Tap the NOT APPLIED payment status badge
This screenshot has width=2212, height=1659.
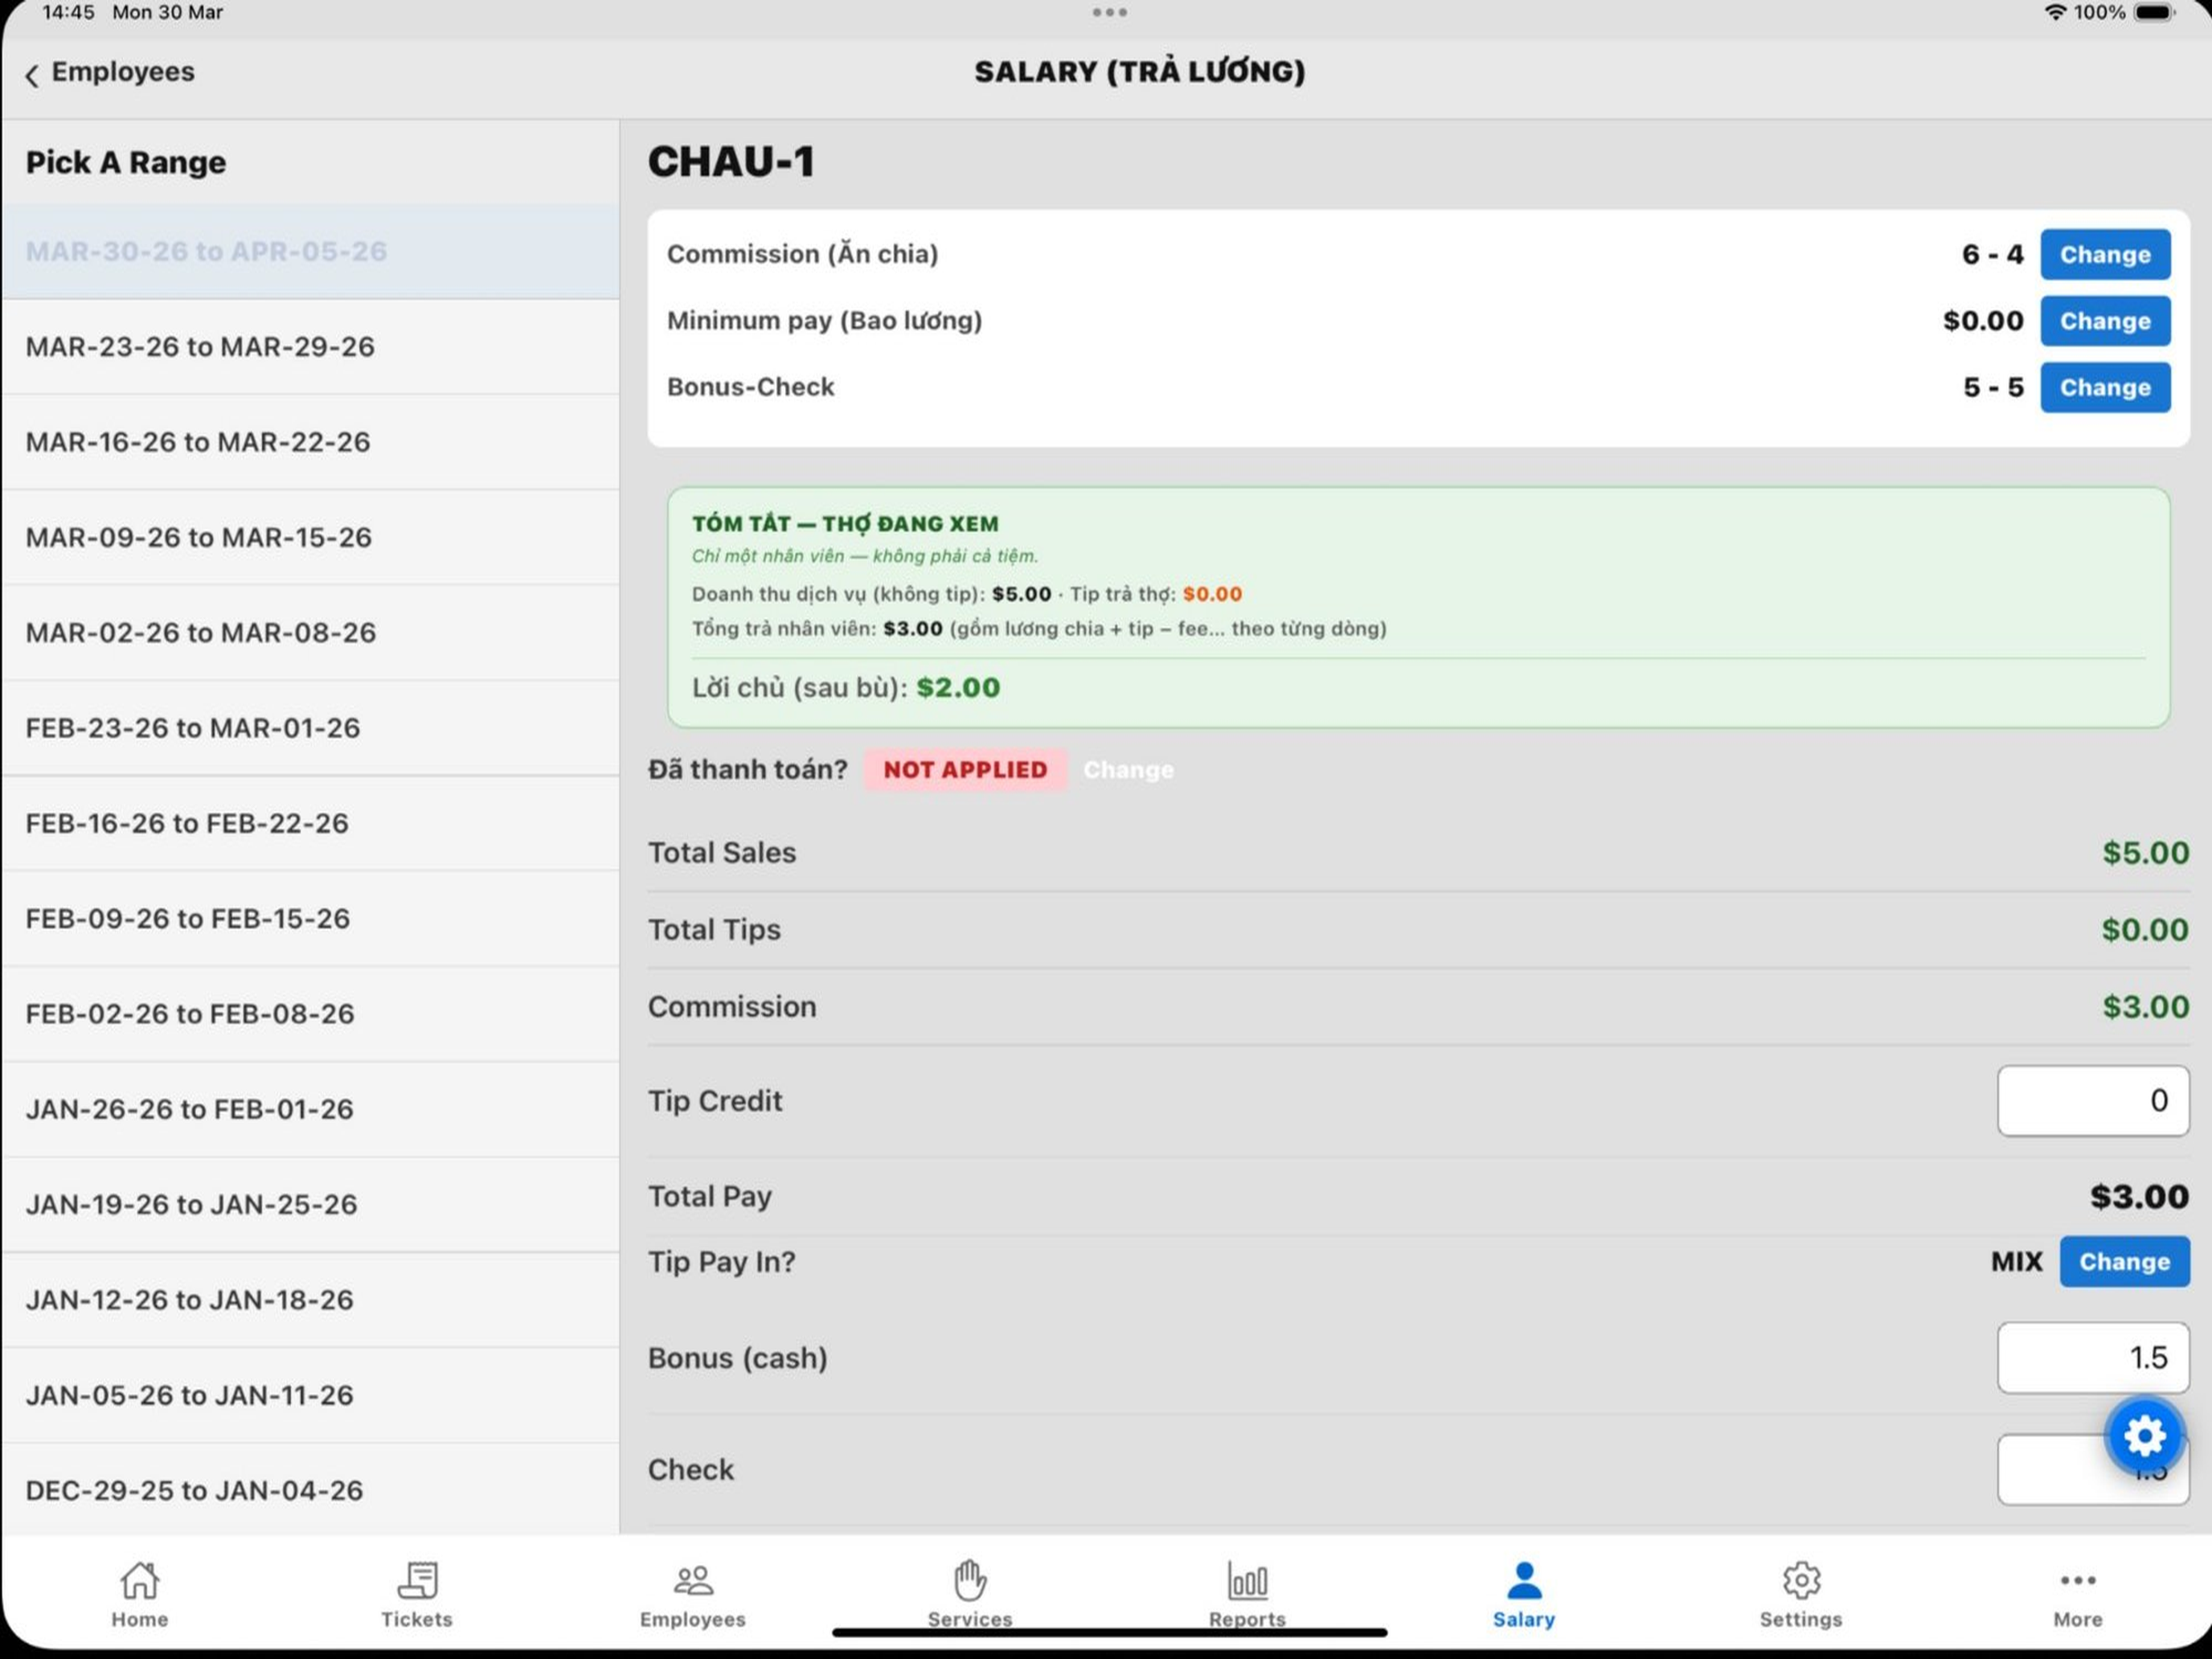(x=965, y=770)
